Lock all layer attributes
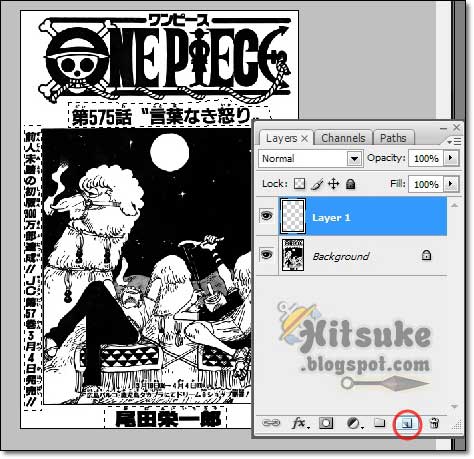The height and width of the screenshot is (459, 474). click(350, 184)
